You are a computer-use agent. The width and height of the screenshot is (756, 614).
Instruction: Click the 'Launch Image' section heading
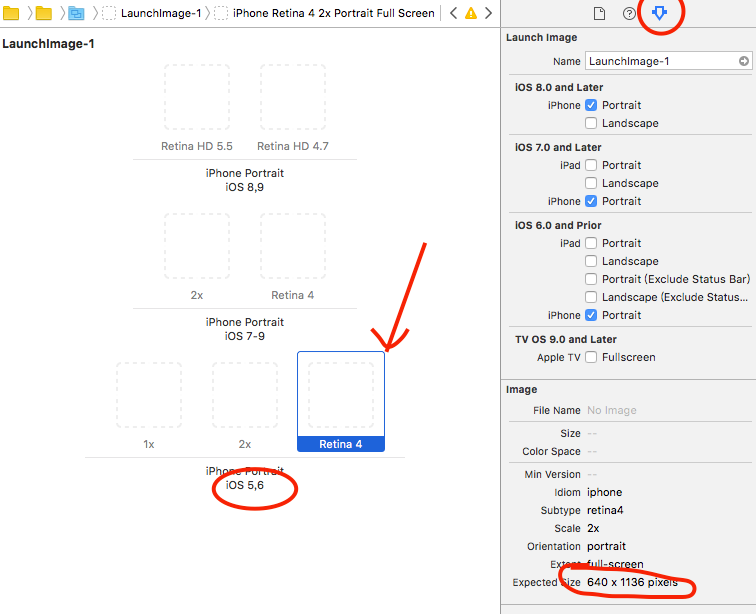tap(541, 38)
